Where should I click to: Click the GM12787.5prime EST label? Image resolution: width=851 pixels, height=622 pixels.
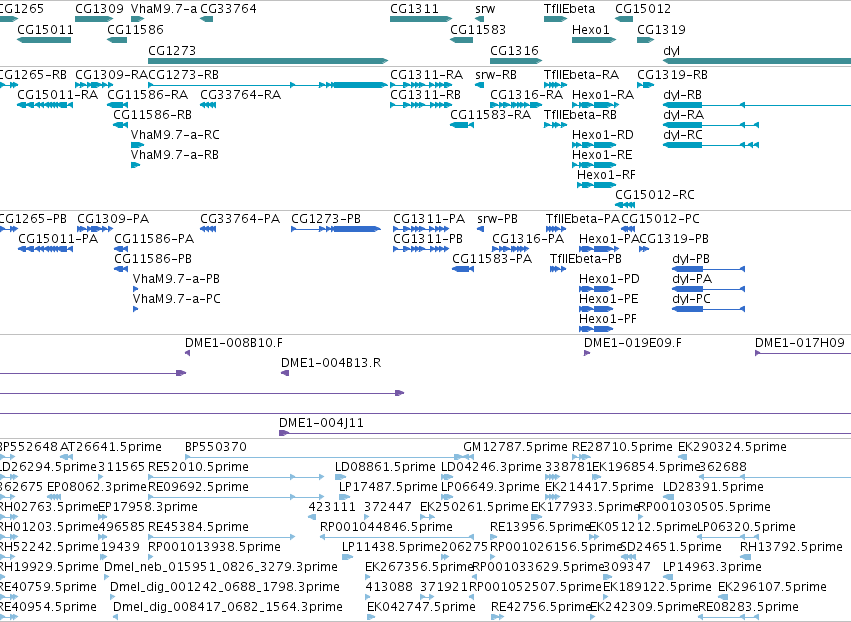point(515,447)
